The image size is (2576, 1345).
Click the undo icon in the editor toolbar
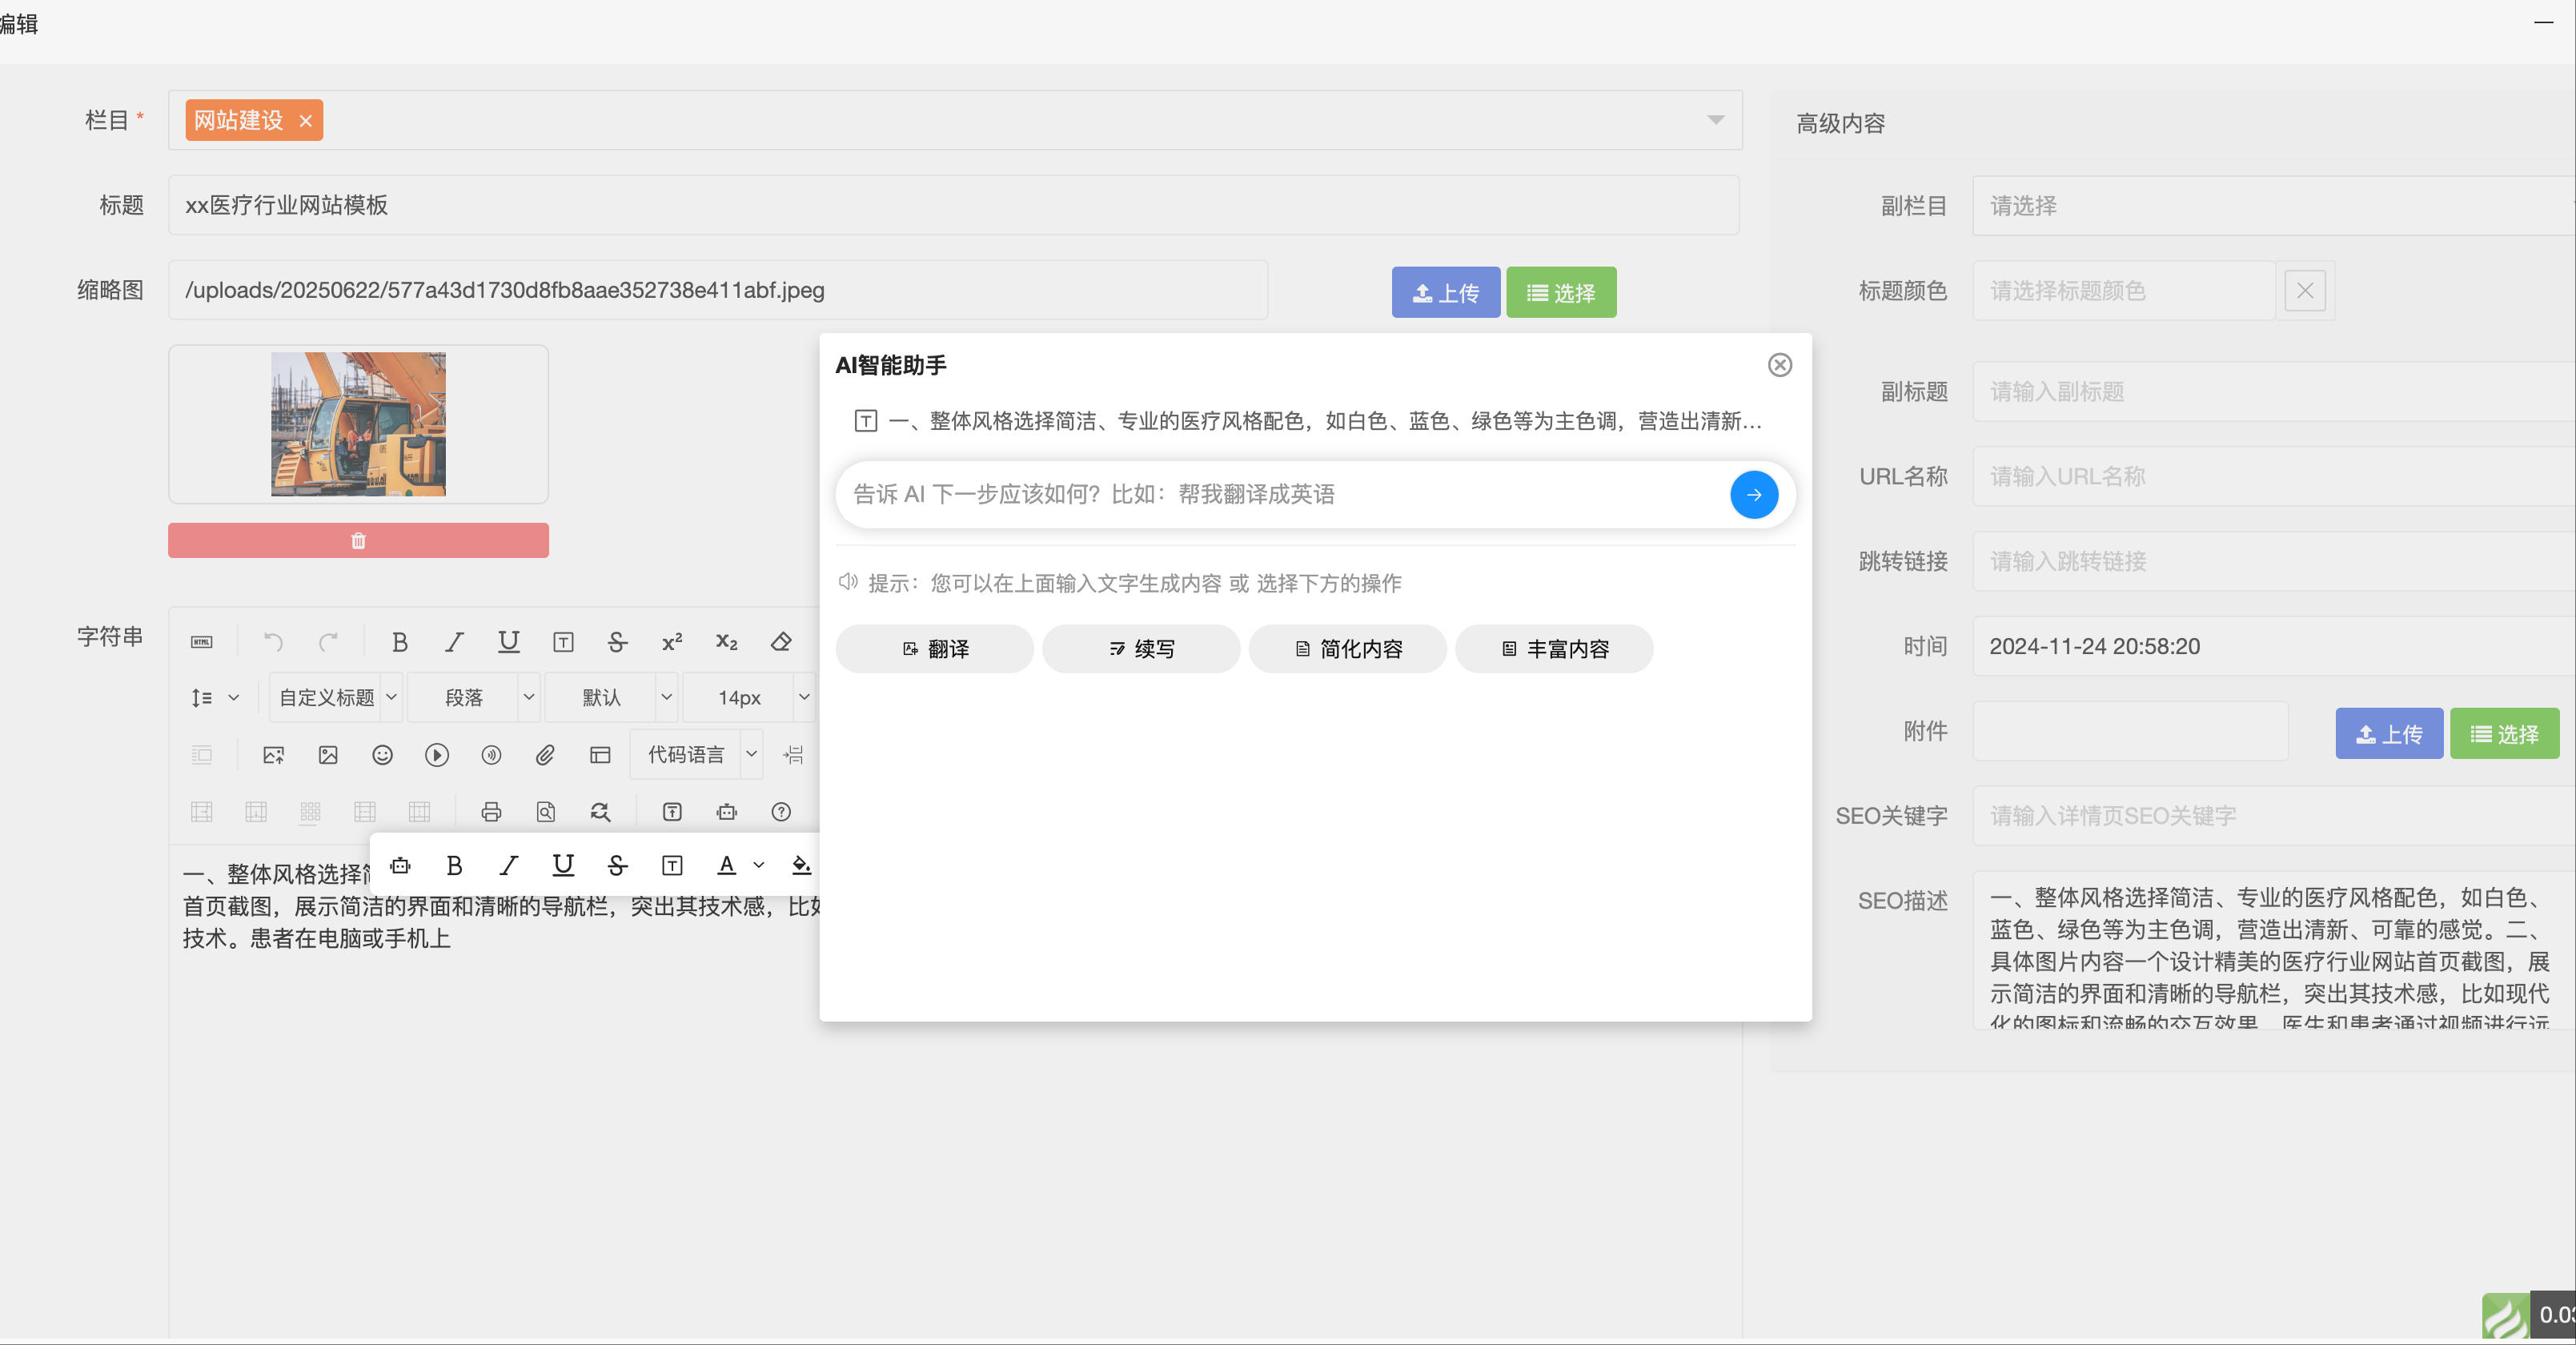coord(274,641)
